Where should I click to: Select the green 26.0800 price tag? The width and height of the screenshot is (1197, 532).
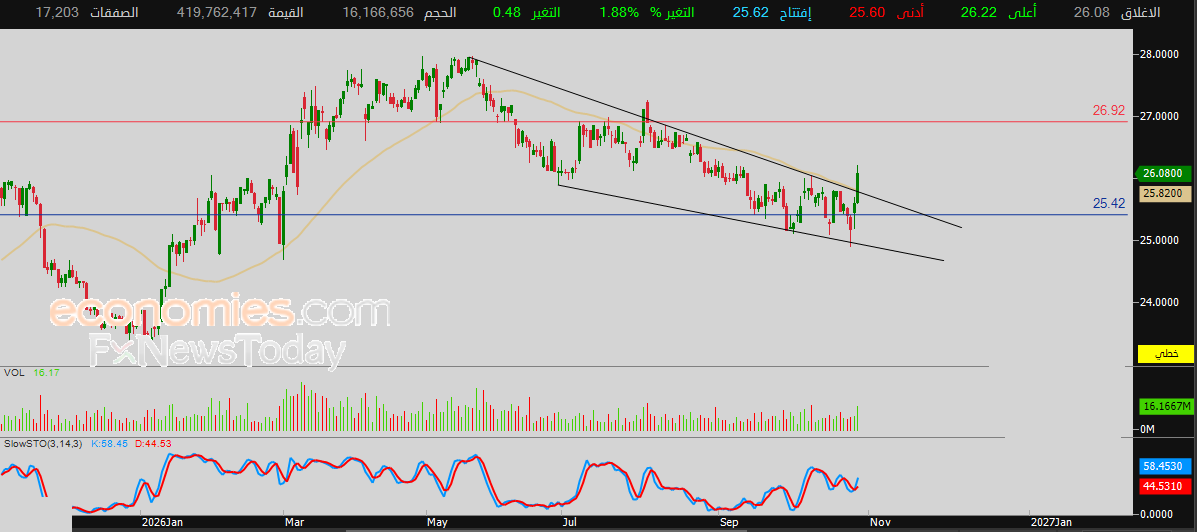(1165, 173)
